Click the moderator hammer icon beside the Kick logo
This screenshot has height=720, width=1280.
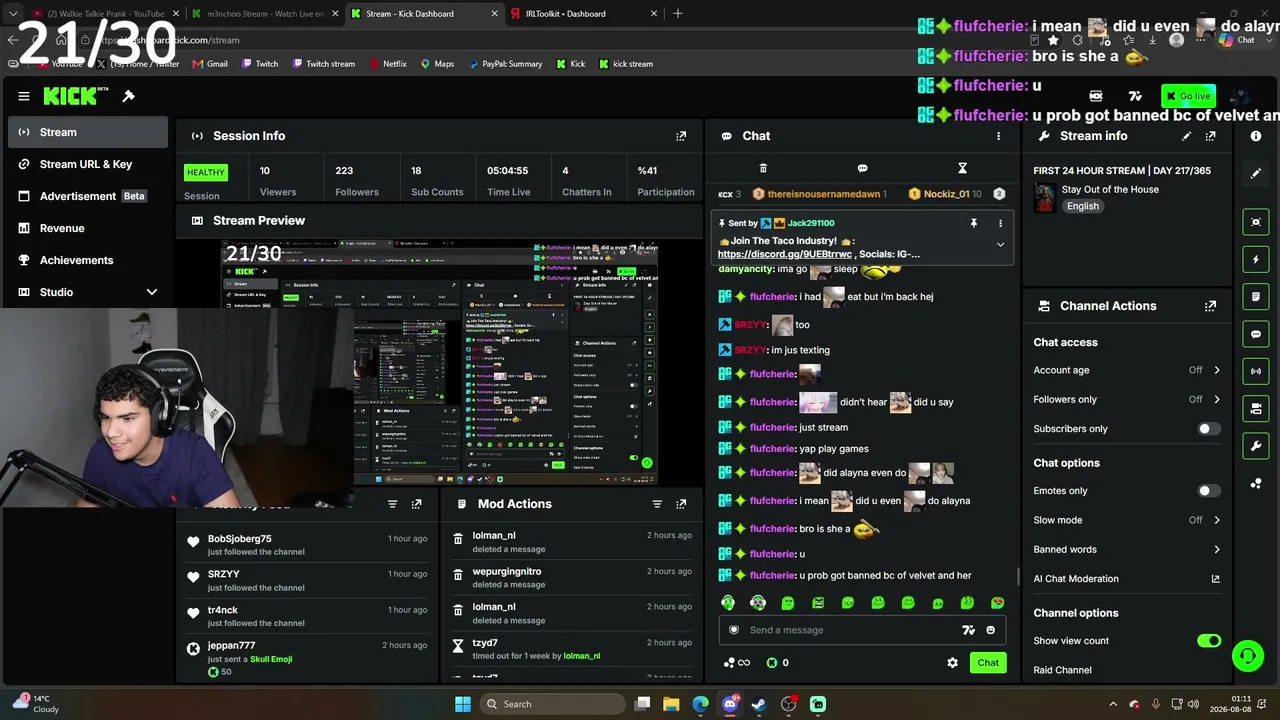(x=129, y=96)
